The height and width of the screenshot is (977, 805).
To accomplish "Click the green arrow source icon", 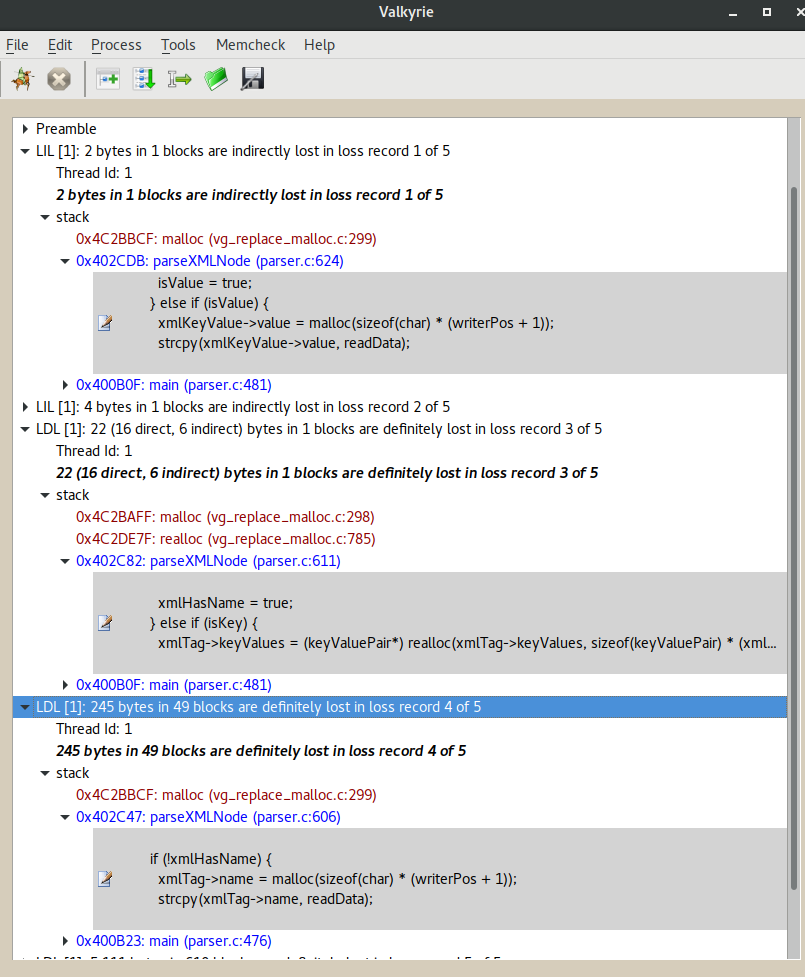I will coord(179,79).
